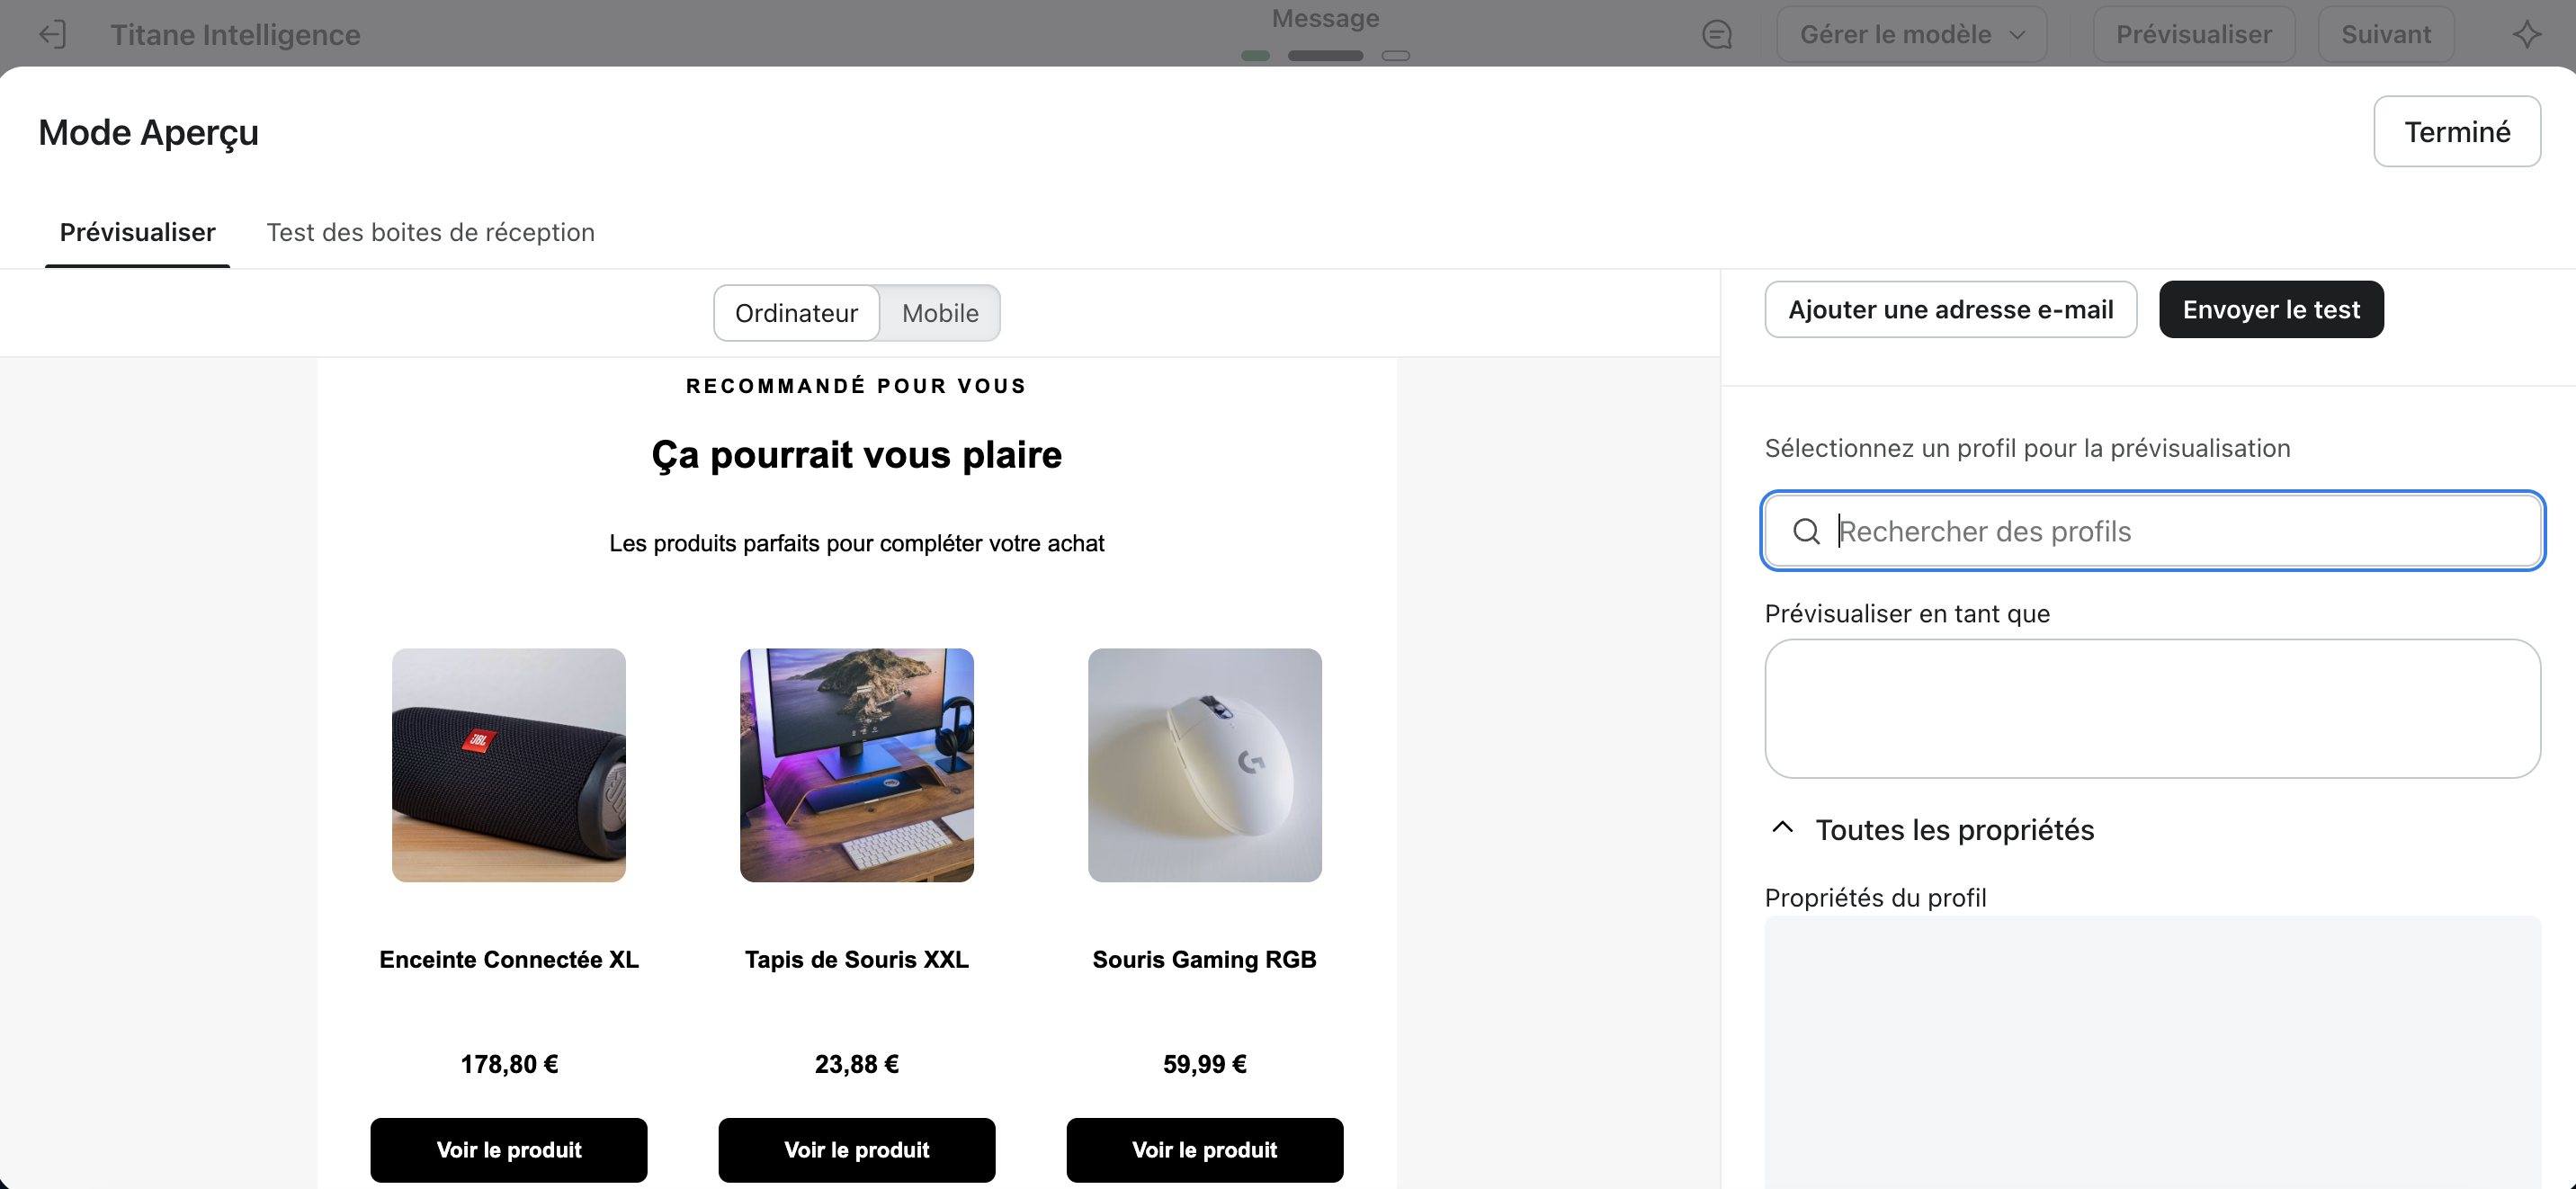
Task: Click the 178,80 € price
Action: [509, 1064]
